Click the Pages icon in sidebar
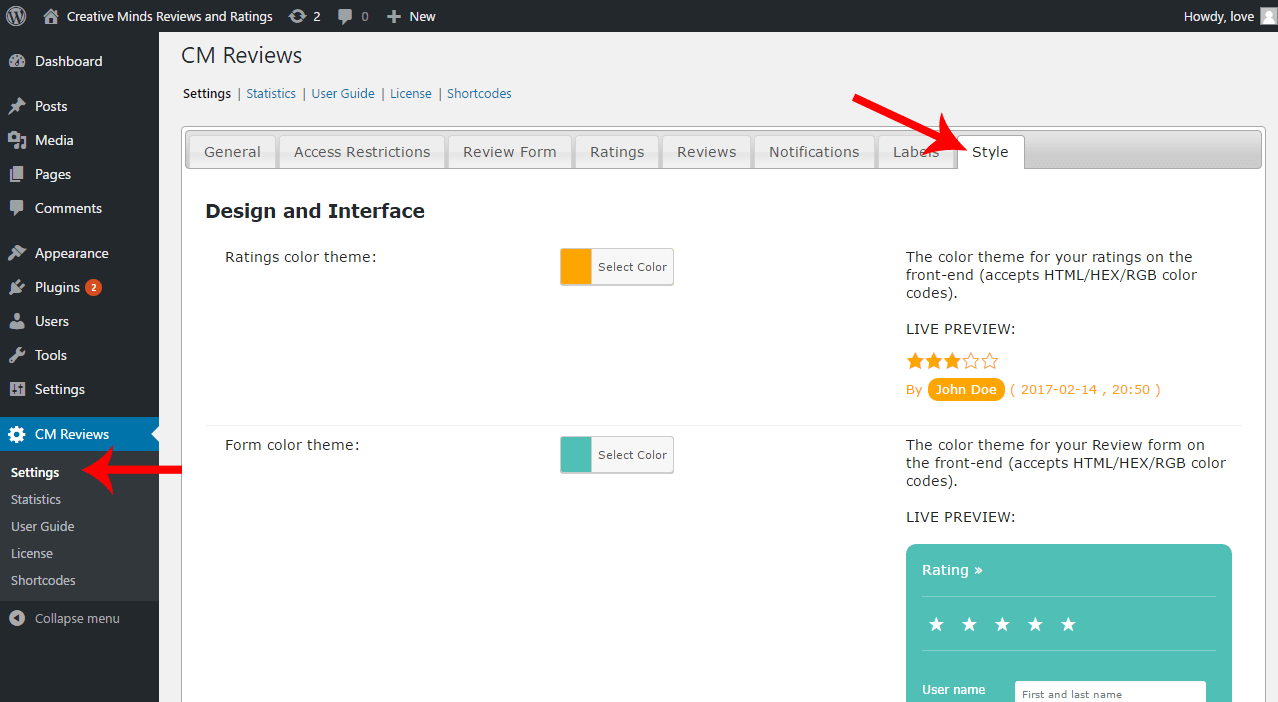 [17, 174]
